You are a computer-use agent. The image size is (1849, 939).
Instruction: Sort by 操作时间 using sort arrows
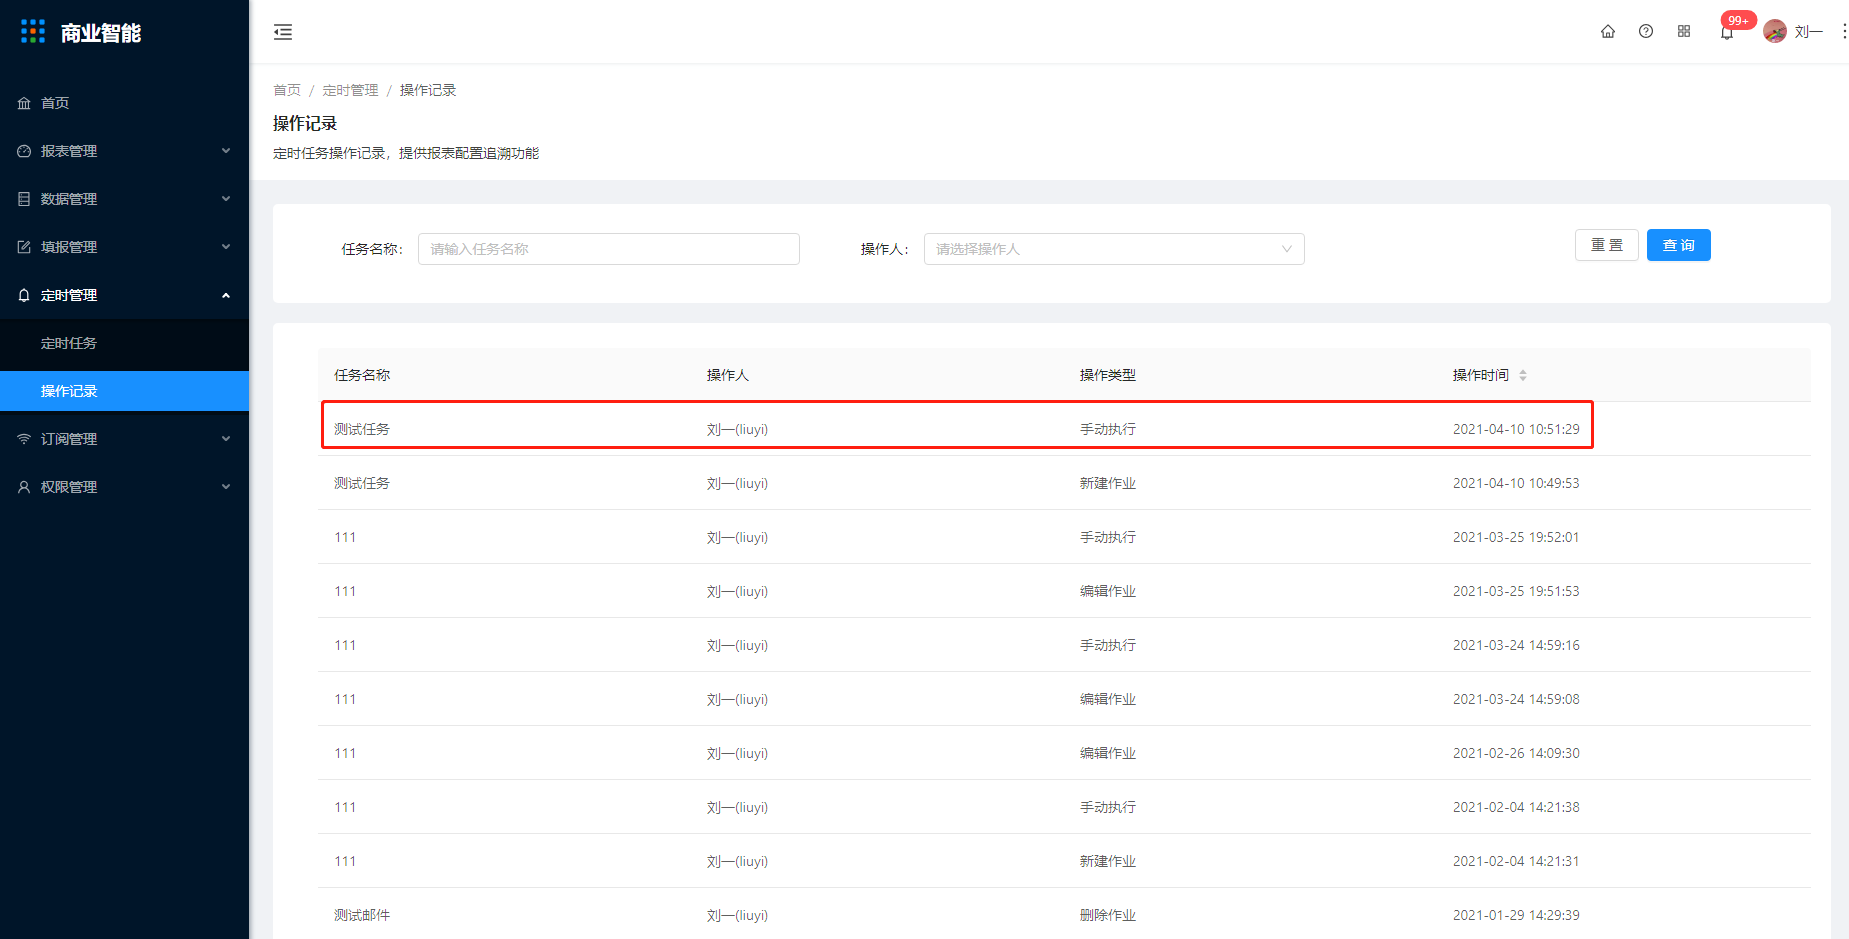pos(1523,375)
